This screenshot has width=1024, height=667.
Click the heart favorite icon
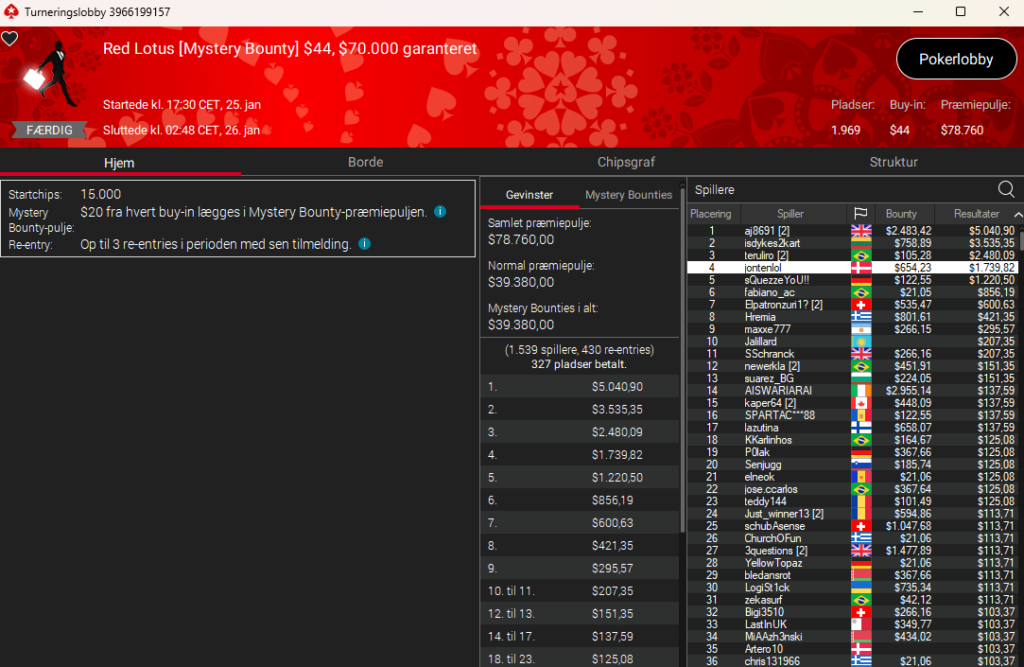tap(10, 39)
